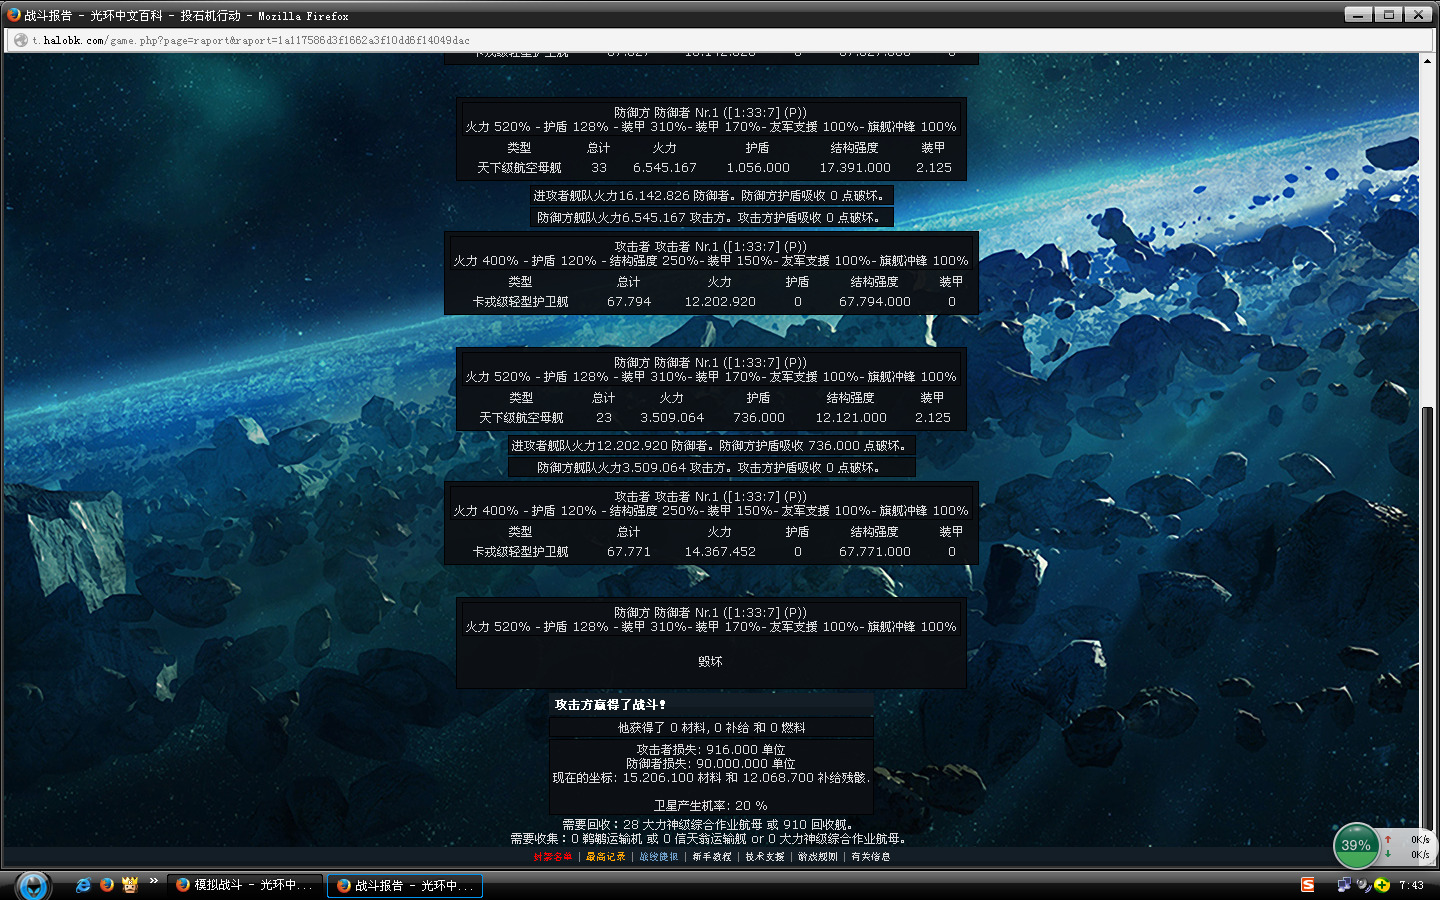1440x900 pixels.
Task: Click the structure value 67.771.000
Action: pos(875,552)
